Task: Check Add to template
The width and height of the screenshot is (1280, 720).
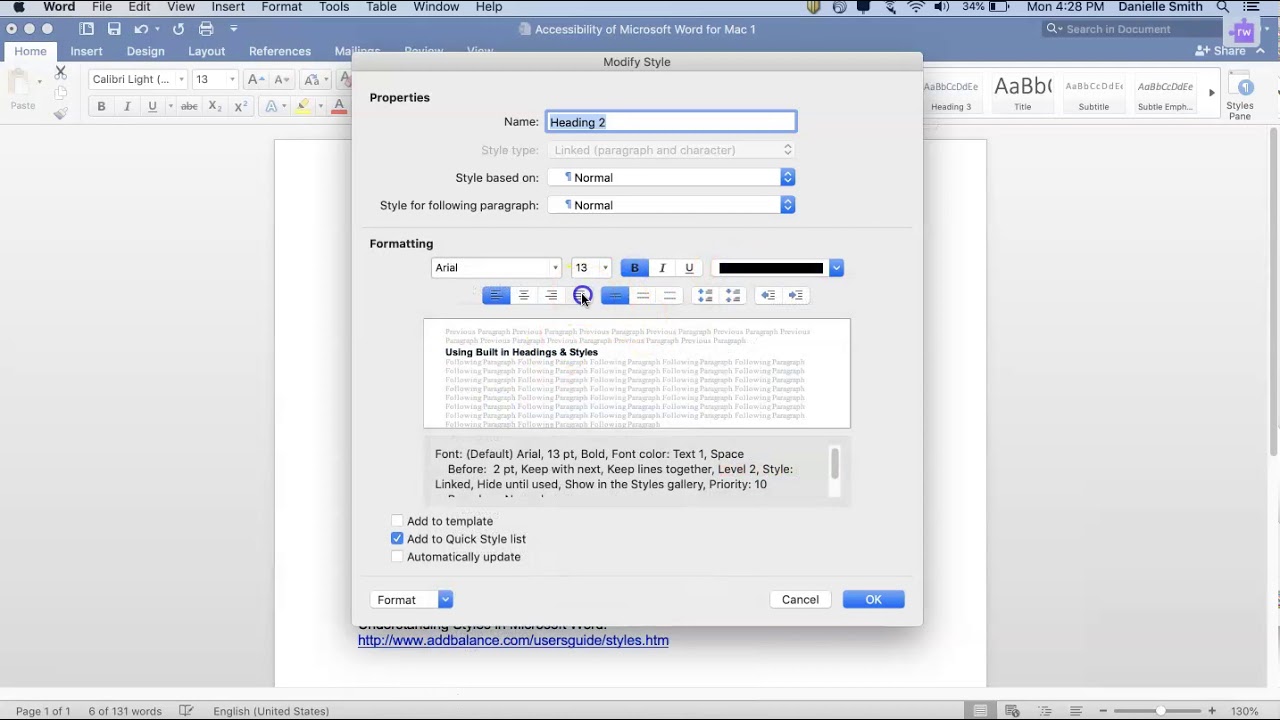Action: (x=397, y=521)
